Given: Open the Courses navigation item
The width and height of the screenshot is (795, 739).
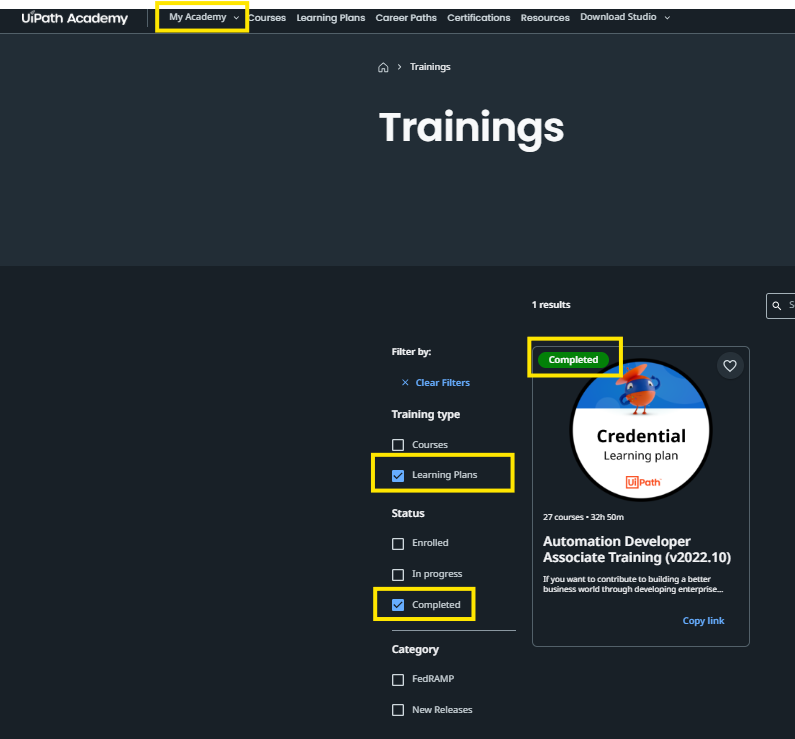Looking at the screenshot, I should click(x=267, y=18).
